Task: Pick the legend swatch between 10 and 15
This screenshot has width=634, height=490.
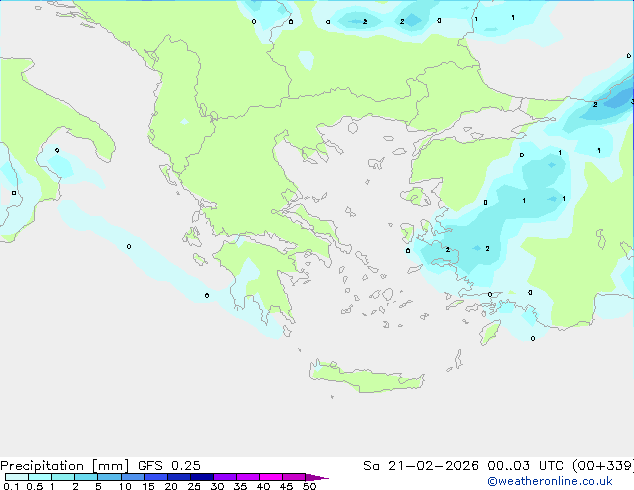Action: pyautogui.click(x=133, y=477)
